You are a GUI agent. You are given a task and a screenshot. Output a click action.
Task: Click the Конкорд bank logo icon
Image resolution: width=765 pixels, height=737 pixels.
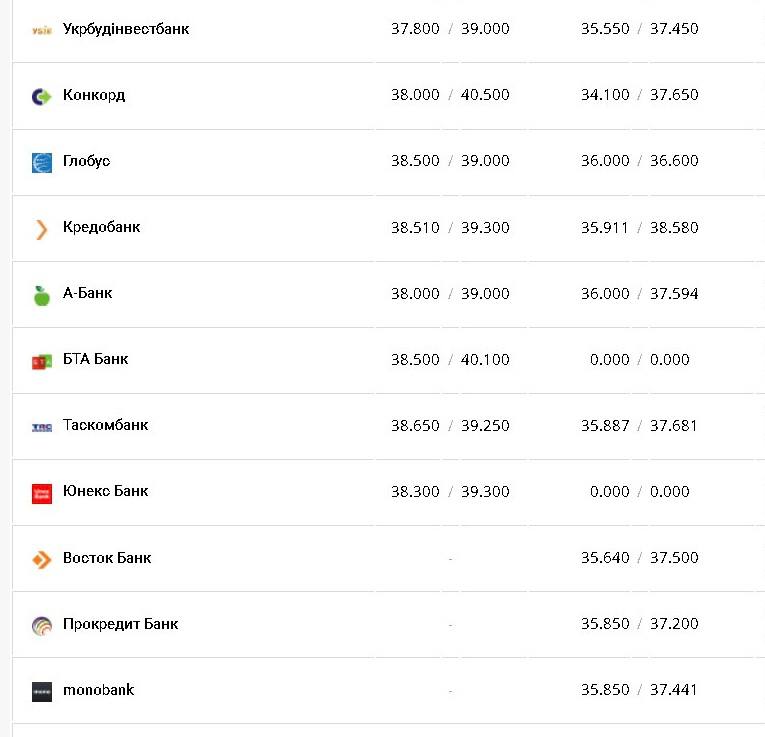[41, 96]
